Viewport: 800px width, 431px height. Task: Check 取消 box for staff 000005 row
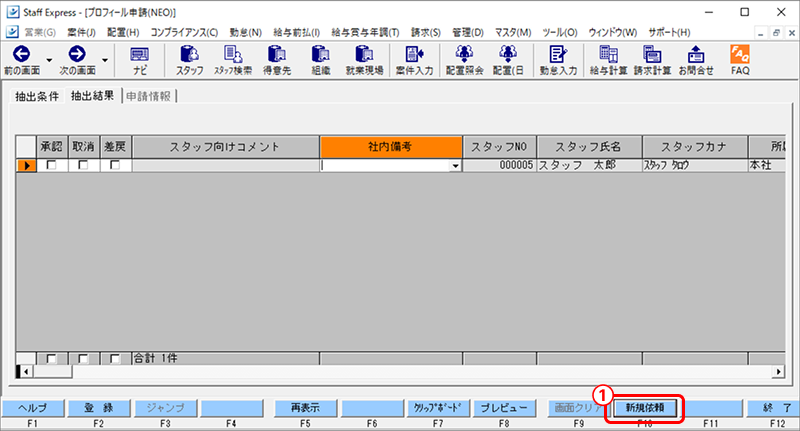coord(83,165)
